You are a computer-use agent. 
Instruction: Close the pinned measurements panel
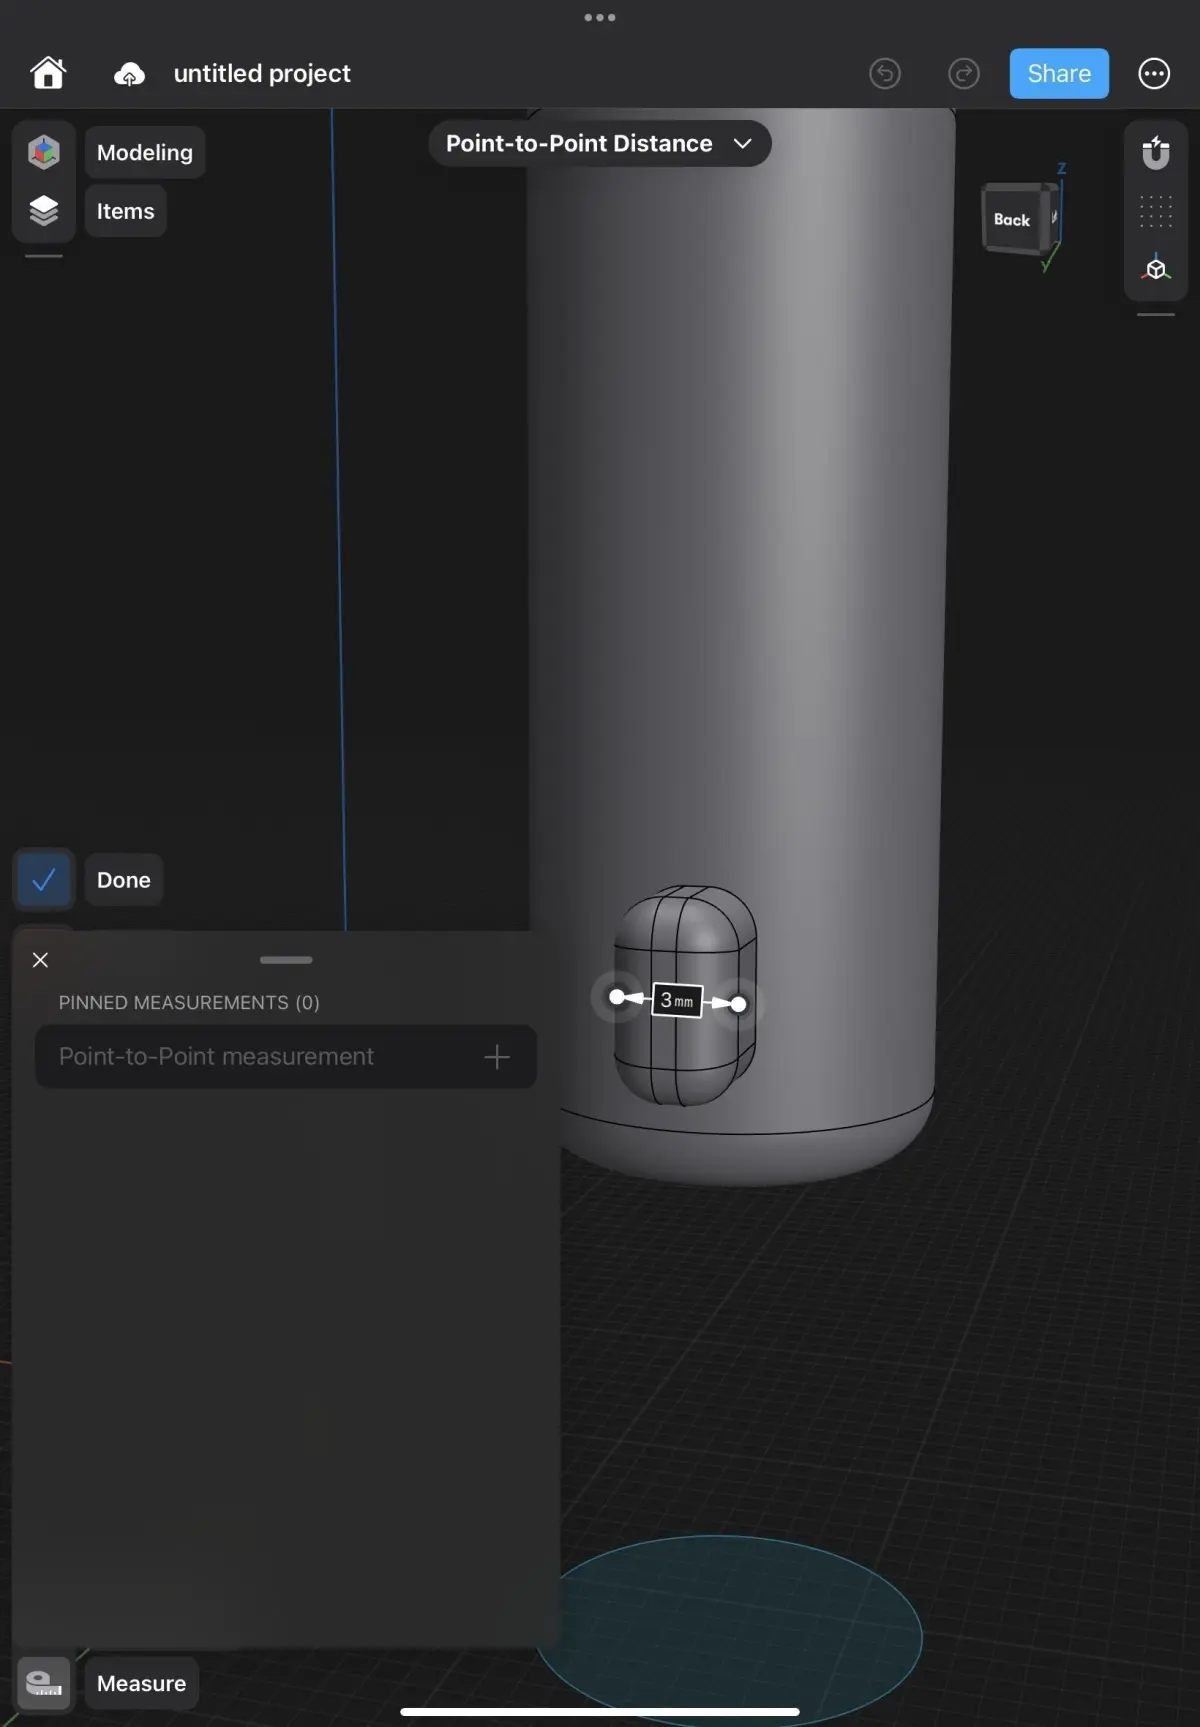point(40,960)
